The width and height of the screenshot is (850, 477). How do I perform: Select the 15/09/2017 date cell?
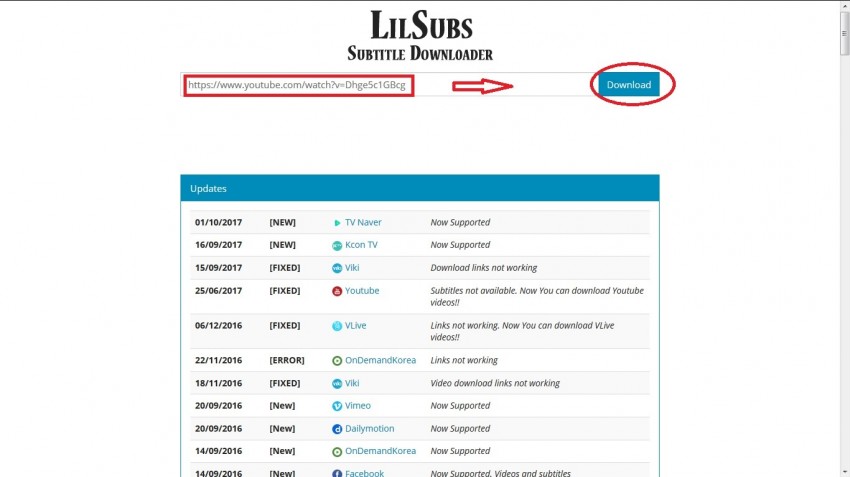(x=218, y=268)
